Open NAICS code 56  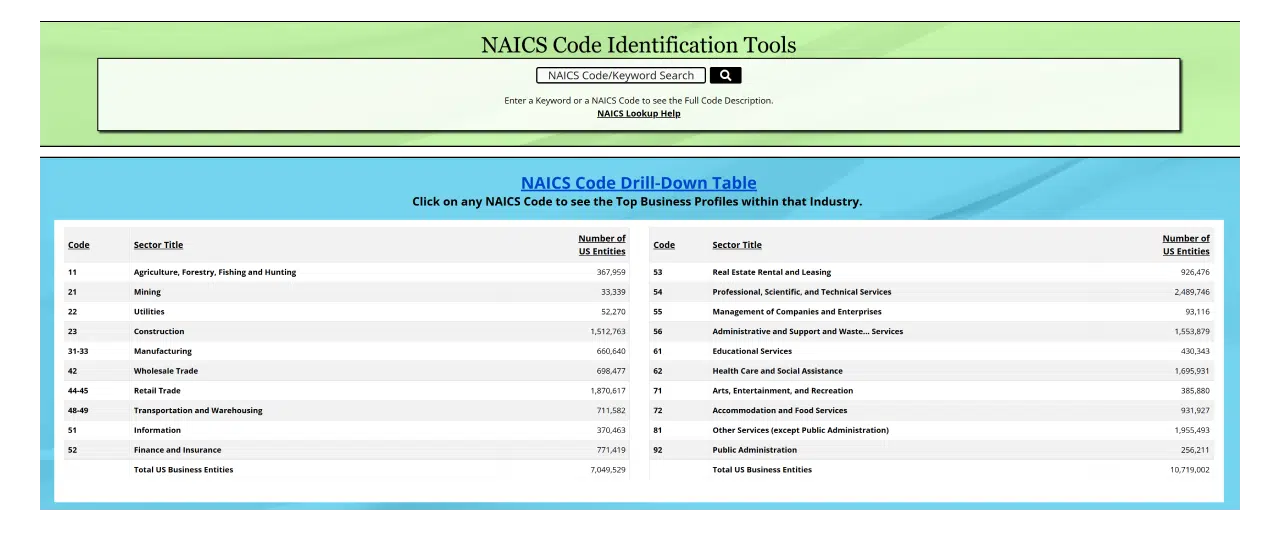[658, 331]
